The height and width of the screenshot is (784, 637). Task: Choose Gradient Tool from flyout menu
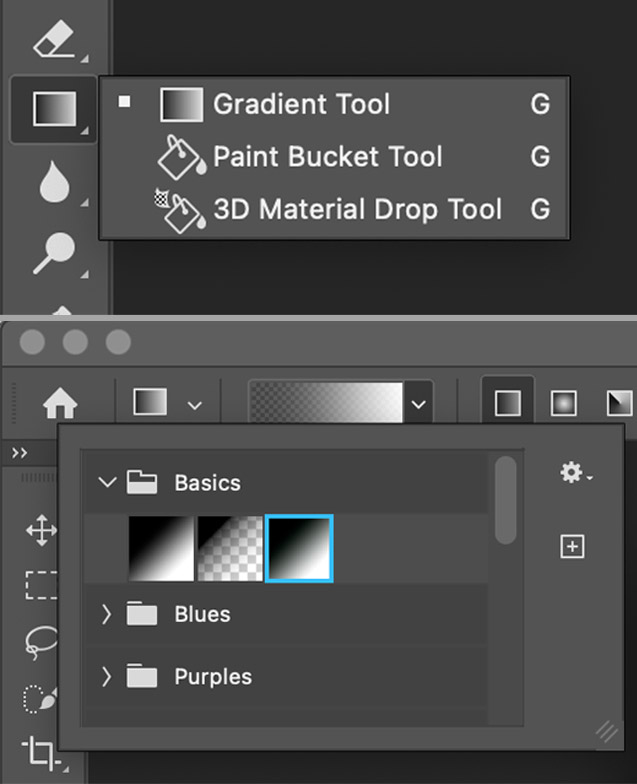coord(334,104)
